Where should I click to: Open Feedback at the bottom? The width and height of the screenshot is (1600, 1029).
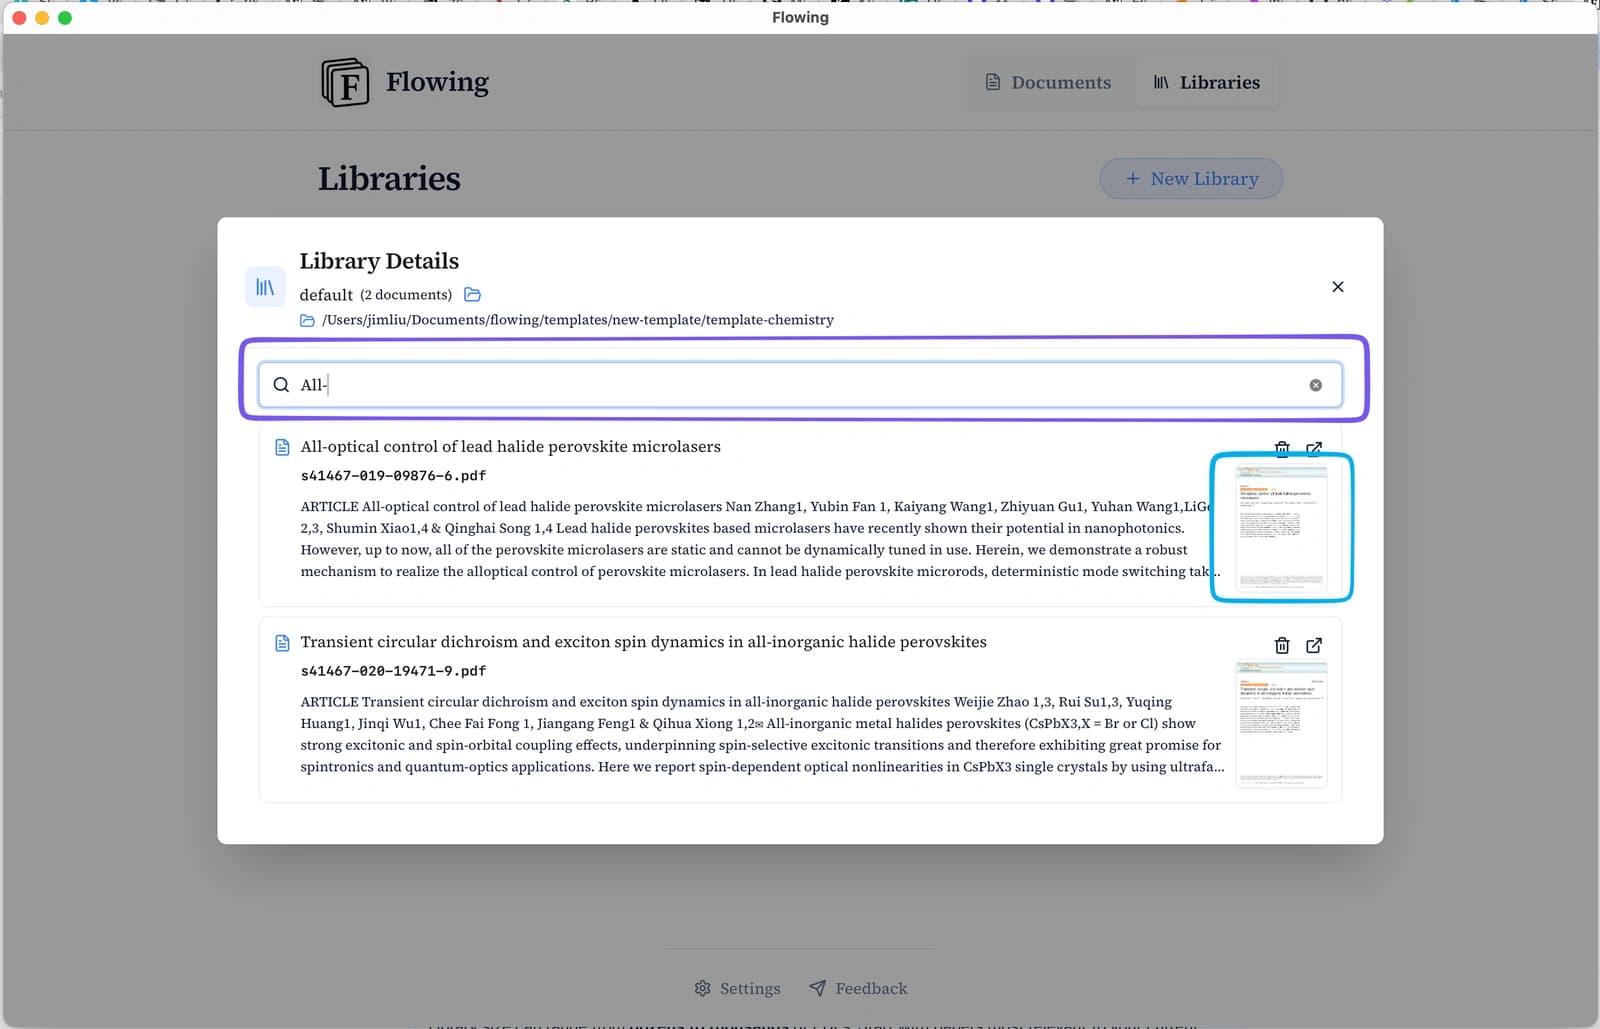click(858, 988)
